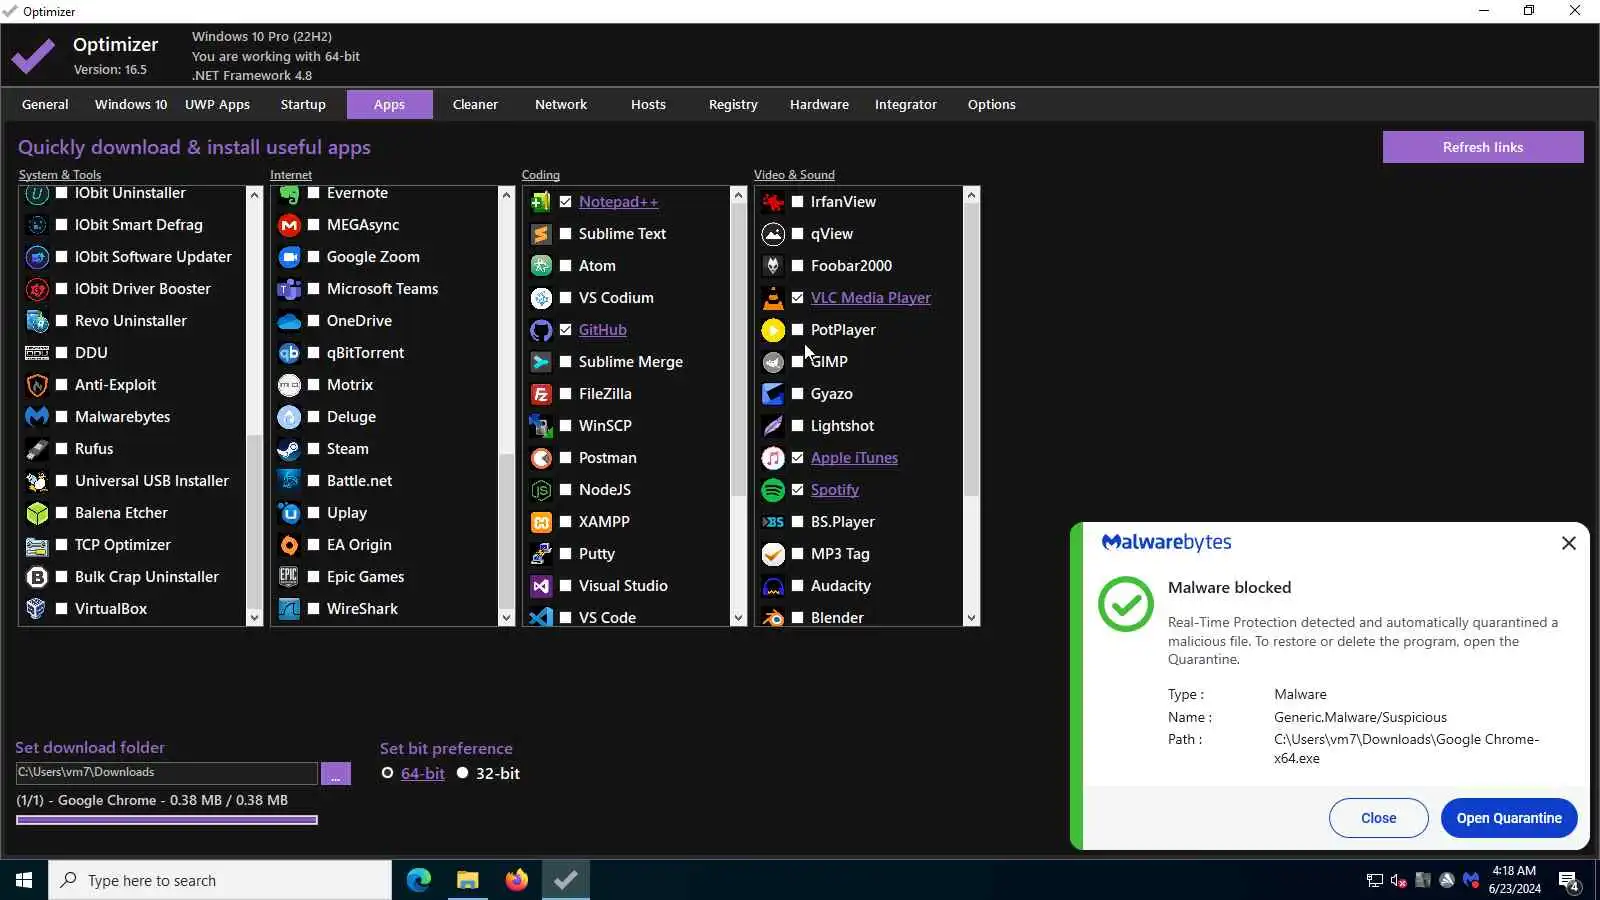Image resolution: width=1600 pixels, height=900 pixels.
Task: Click up arrow of Internet list scrollbar
Action: coord(506,195)
